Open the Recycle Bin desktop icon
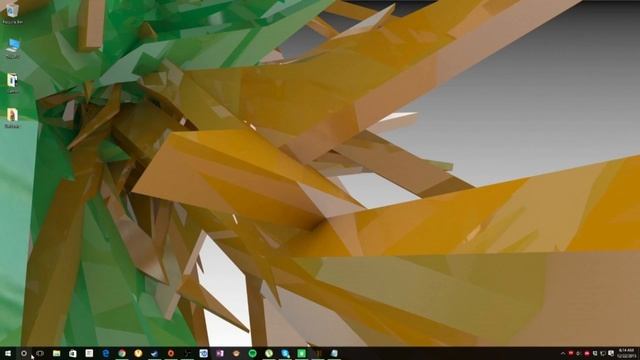Screen dimensions: 640x360 click(12, 12)
